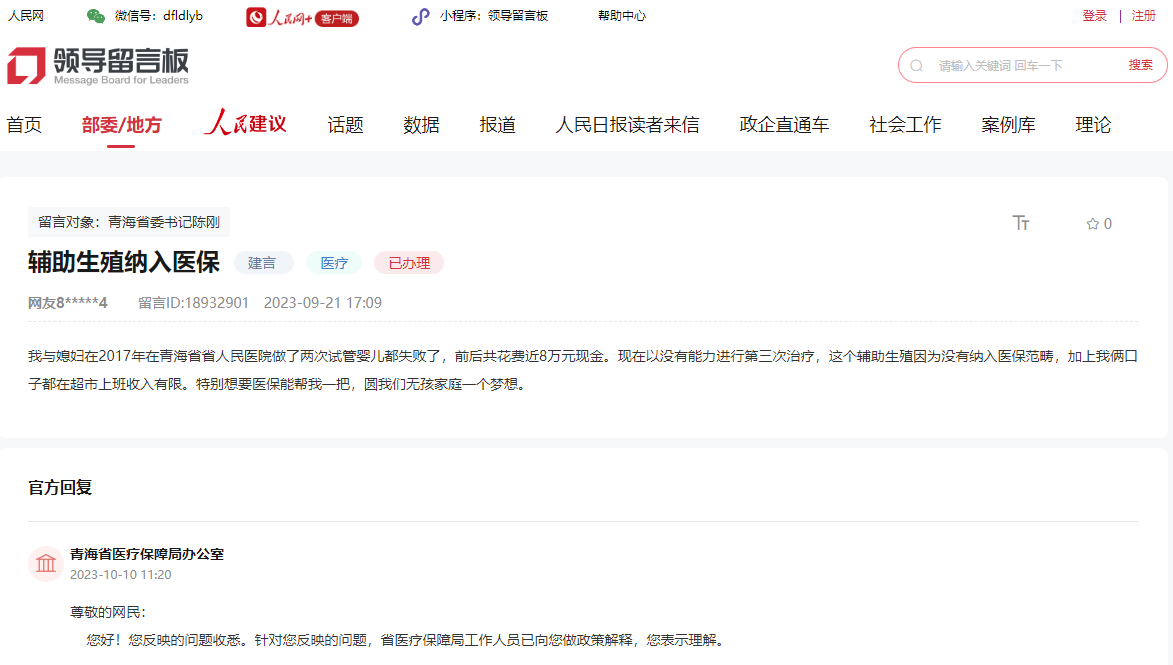Select the 建言 tag
Viewport: 1173px width, 665px height.
click(x=263, y=262)
